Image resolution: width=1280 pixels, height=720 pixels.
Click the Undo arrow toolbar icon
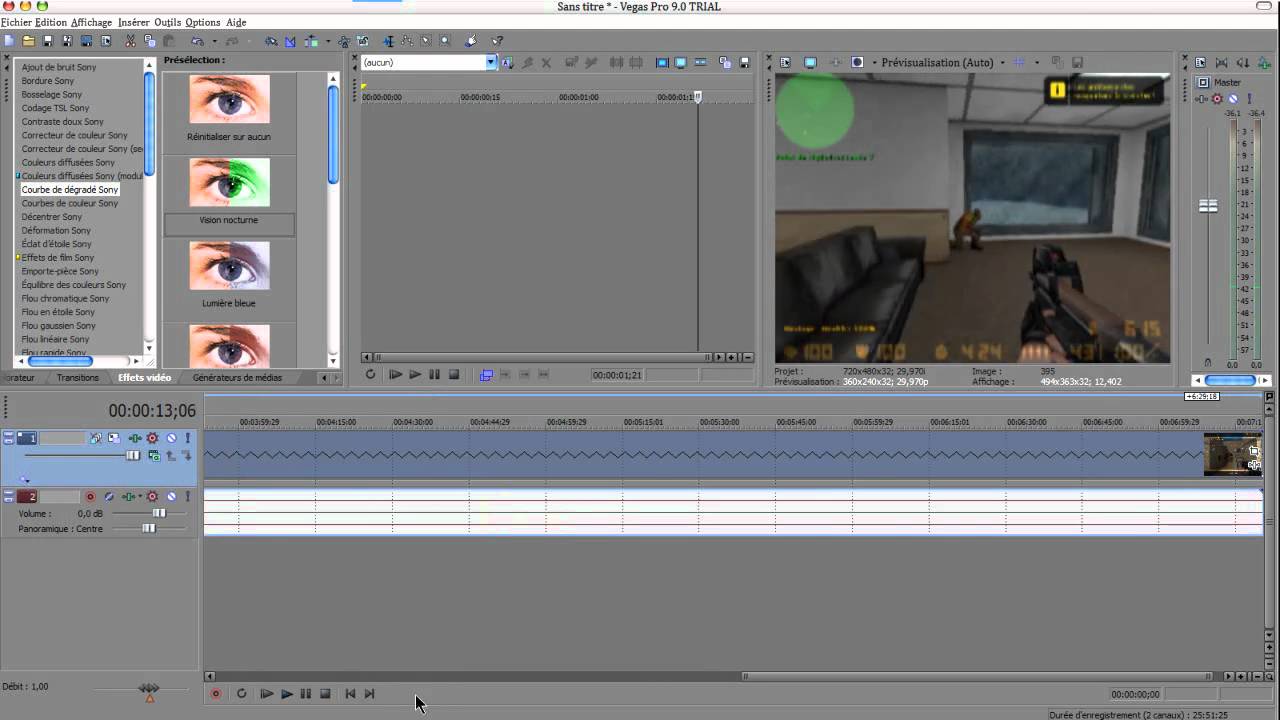[197, 41]
